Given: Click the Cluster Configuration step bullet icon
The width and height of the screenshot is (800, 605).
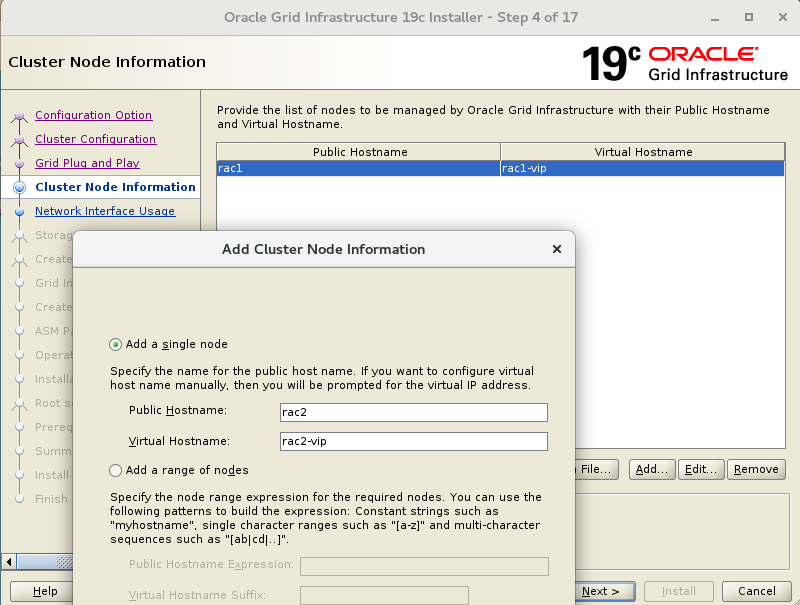Looking at the screenshot, I should [19, 139].
